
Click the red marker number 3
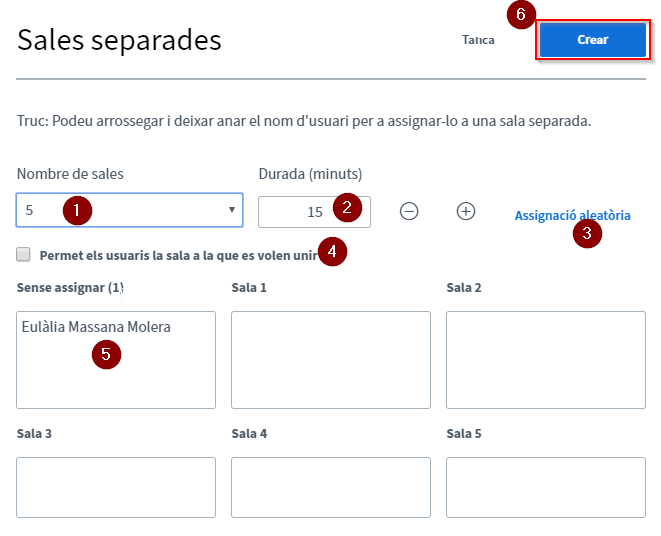tap(587, 235)
